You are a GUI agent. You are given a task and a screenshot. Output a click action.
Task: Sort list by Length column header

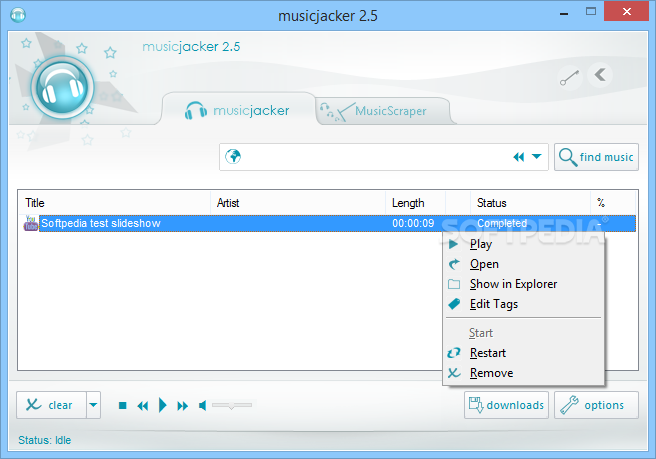415,203
